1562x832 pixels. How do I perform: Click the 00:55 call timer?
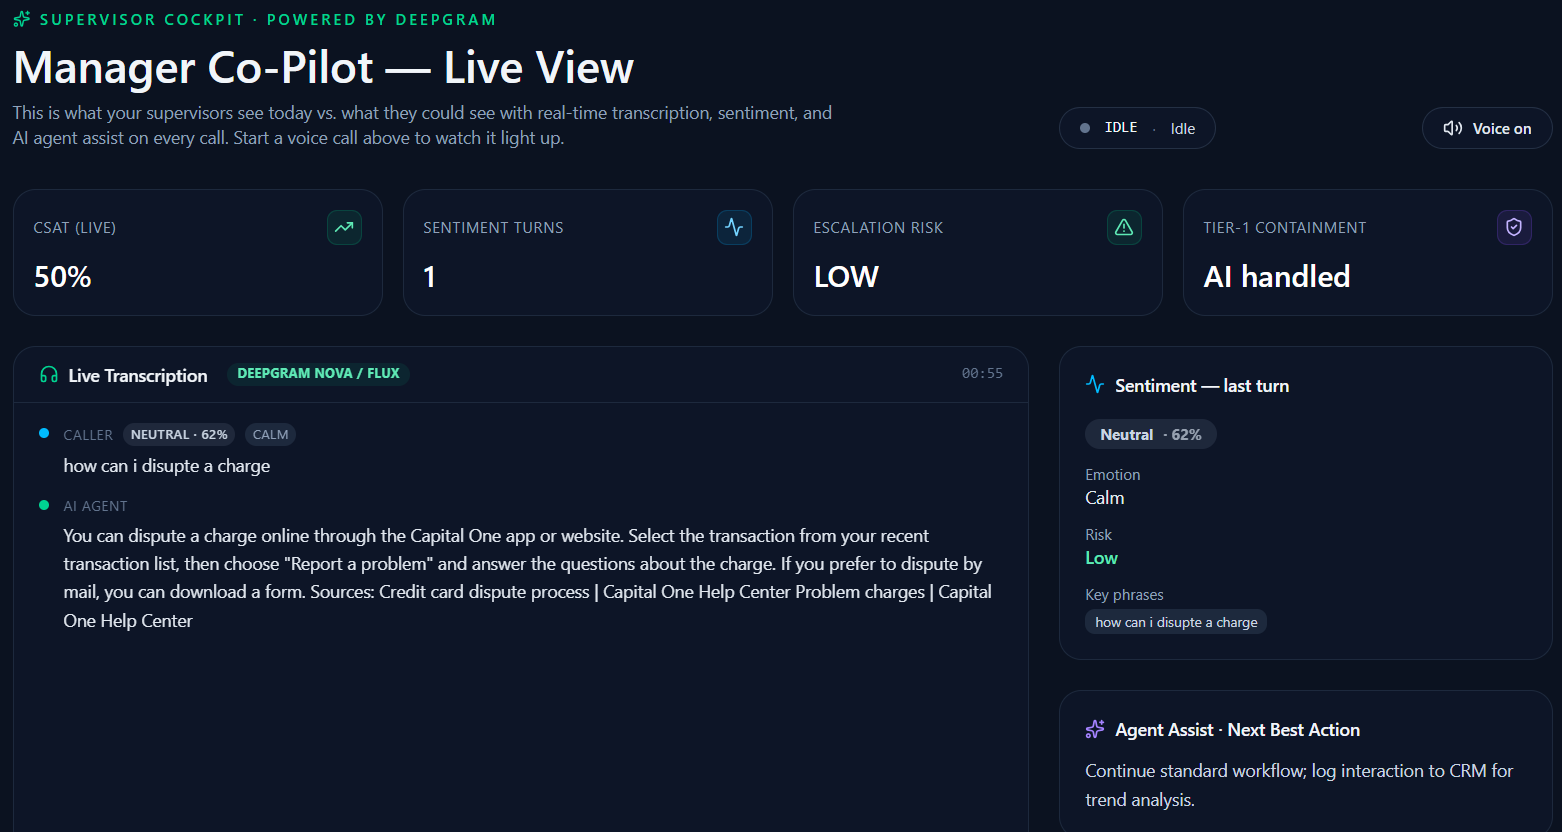click(x=982, y=373)
